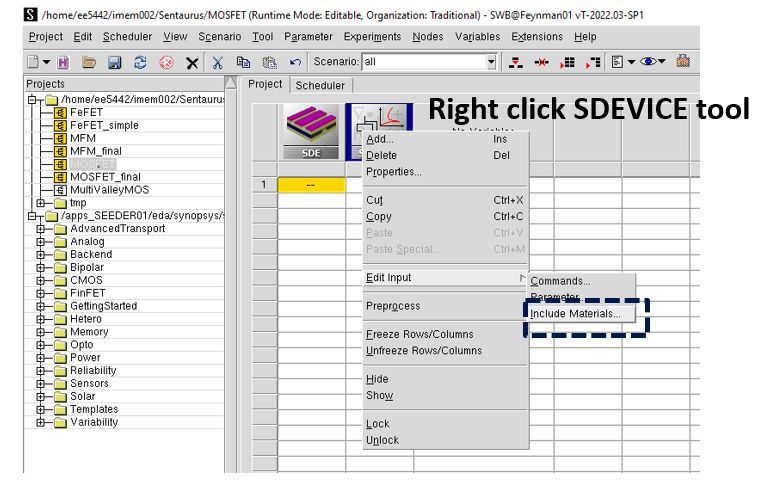Click the Abort stop-sign toolbar icon
Image resolution: width=781 pixels, height=482 pixels.
point(166,62)
